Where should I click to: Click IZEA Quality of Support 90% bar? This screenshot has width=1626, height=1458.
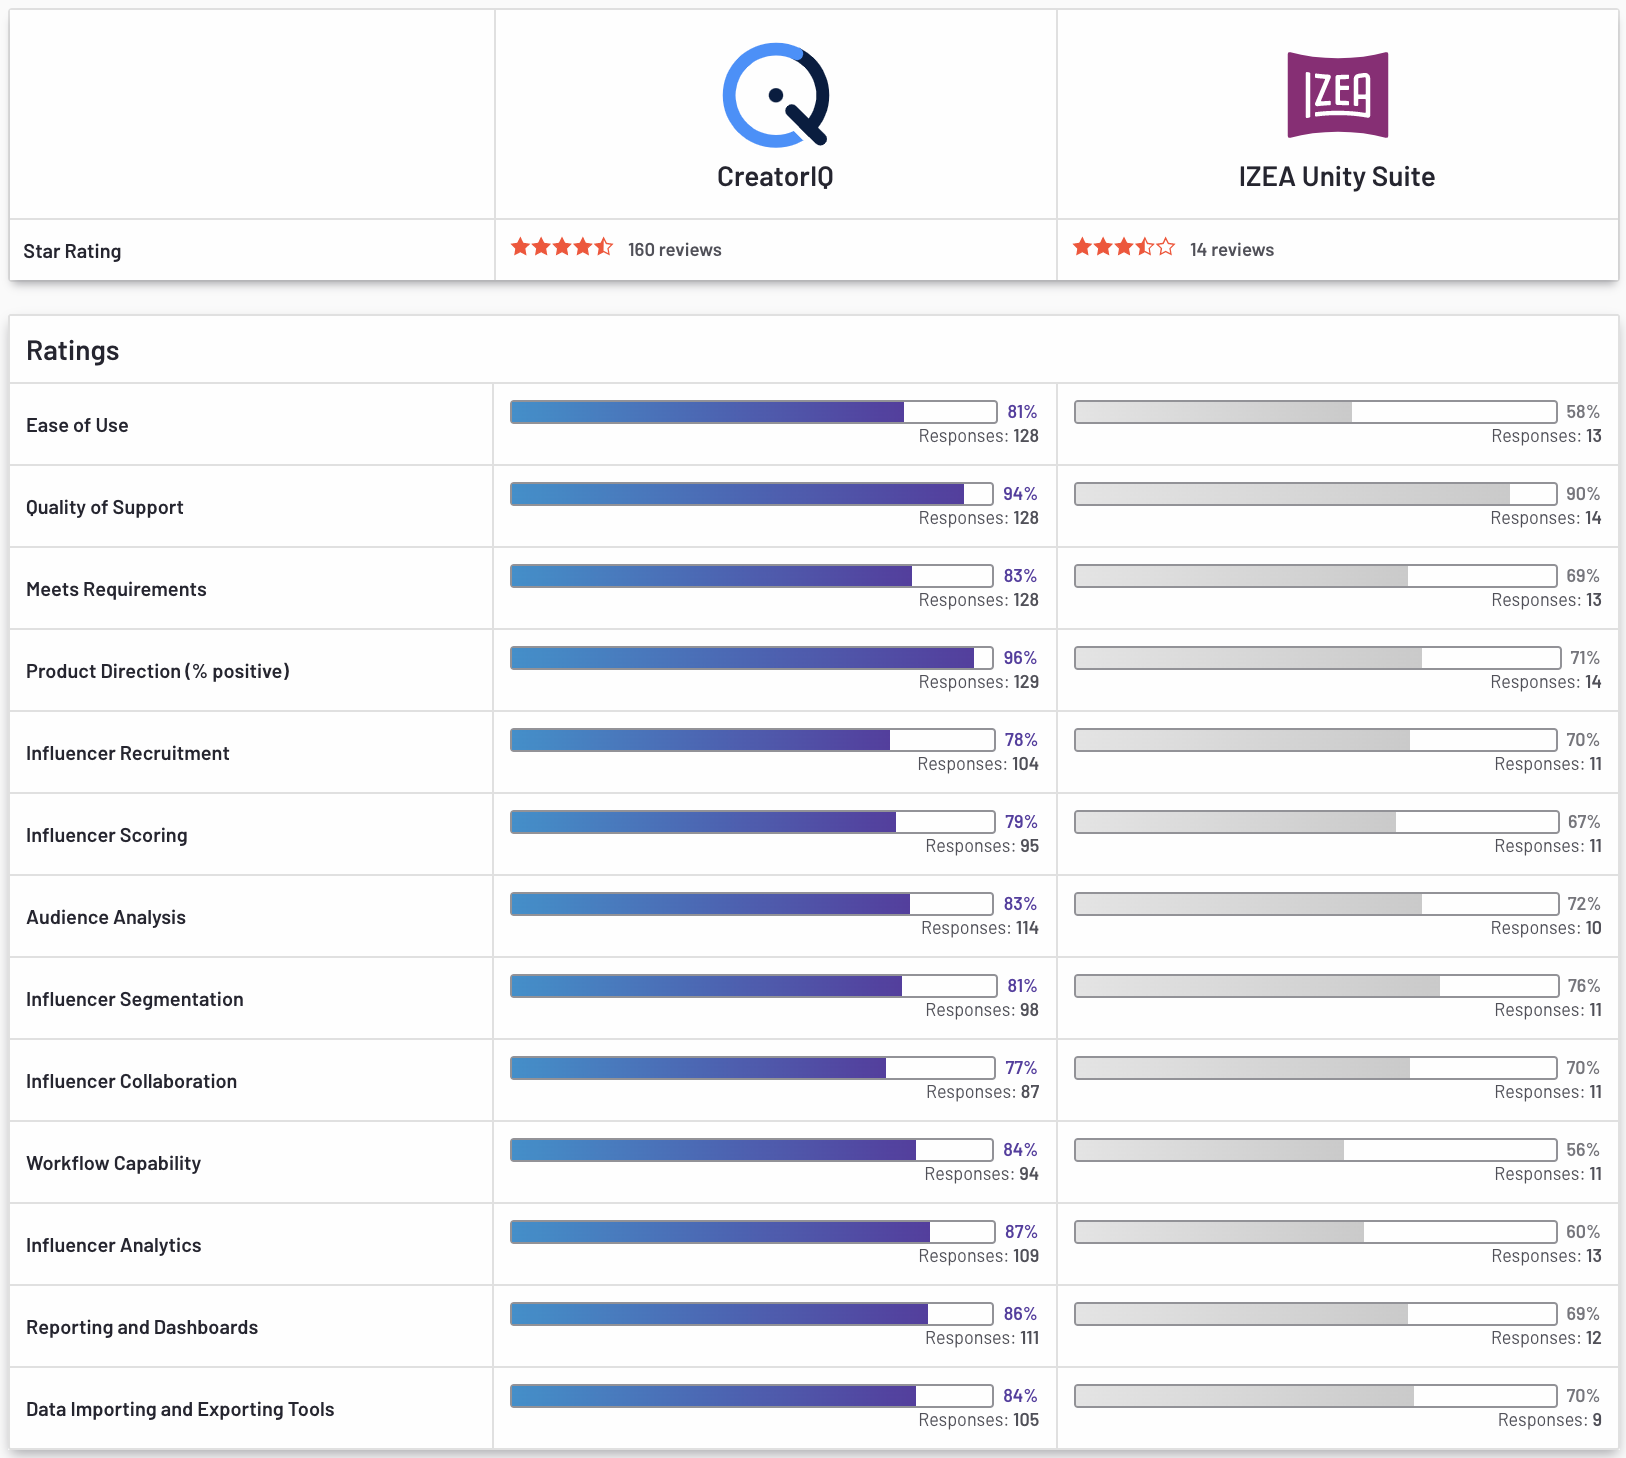(x=1316, y=494)
